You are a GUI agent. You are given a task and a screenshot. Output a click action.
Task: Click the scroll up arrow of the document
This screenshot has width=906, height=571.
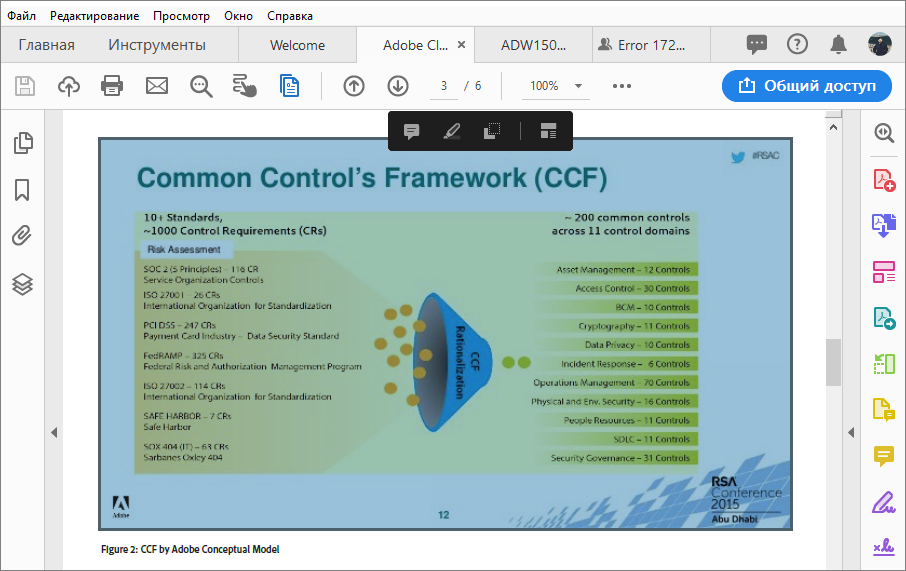coord(833,127)
